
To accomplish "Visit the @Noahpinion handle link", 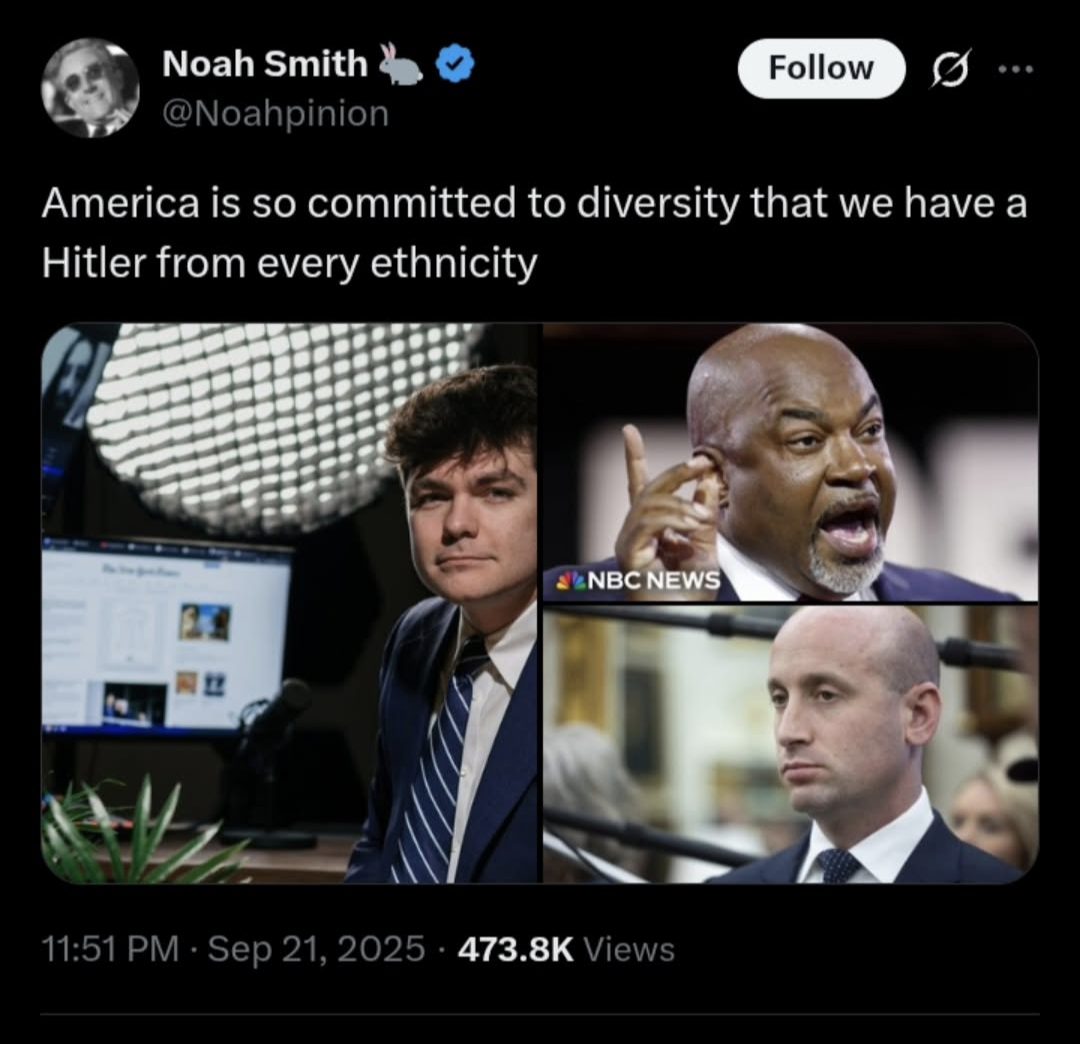I will click(x=276, y=114).
